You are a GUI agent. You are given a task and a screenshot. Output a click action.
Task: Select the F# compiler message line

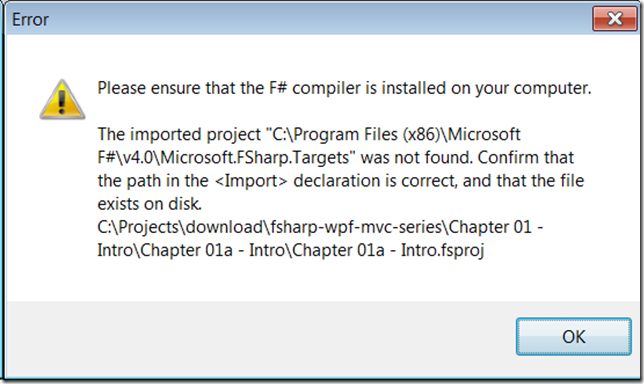pyautogui.click(x=344, y=88)
